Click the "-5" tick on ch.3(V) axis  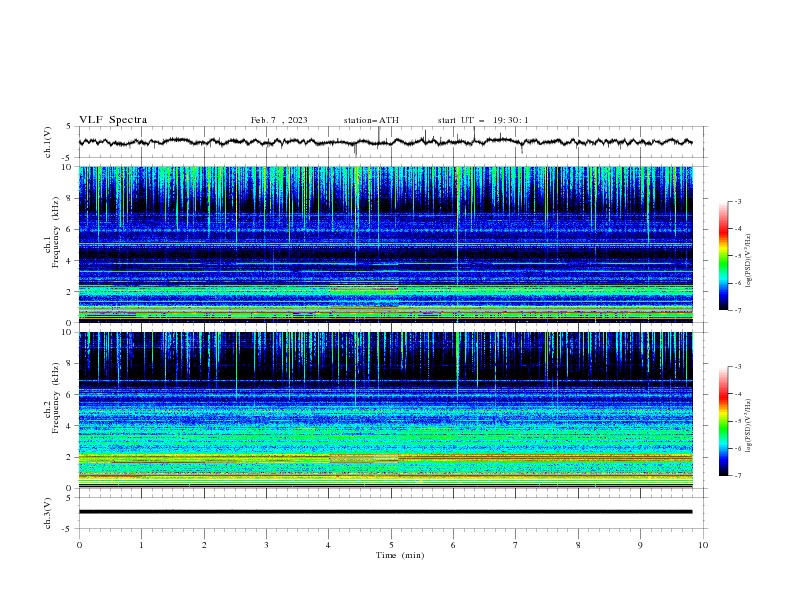click(x=67, y=529)
